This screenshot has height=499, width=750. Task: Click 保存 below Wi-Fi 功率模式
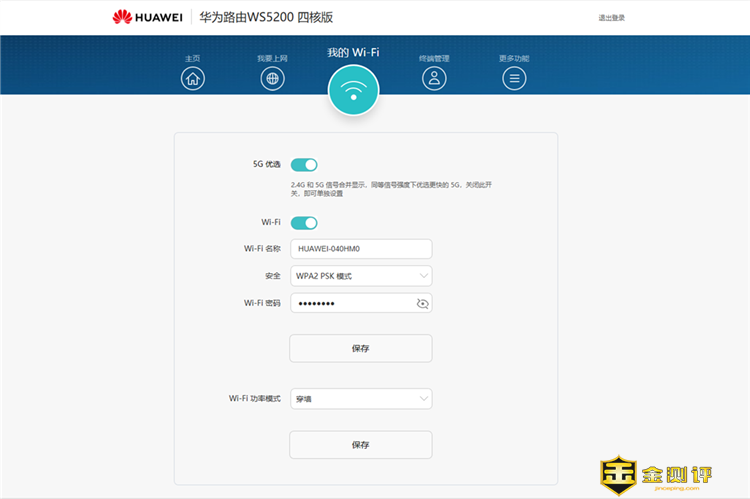point(361,444)
